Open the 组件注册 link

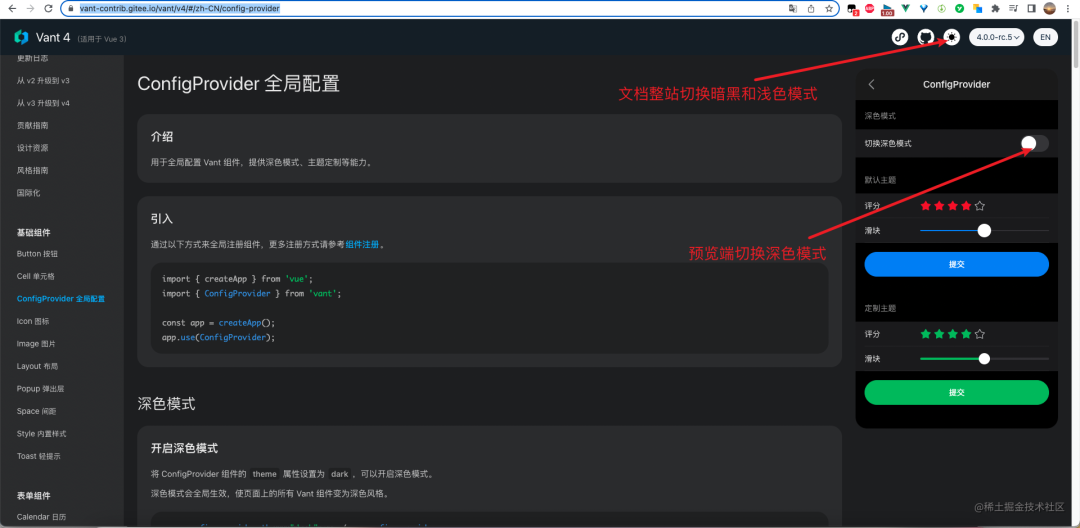(x=362, y=244)
